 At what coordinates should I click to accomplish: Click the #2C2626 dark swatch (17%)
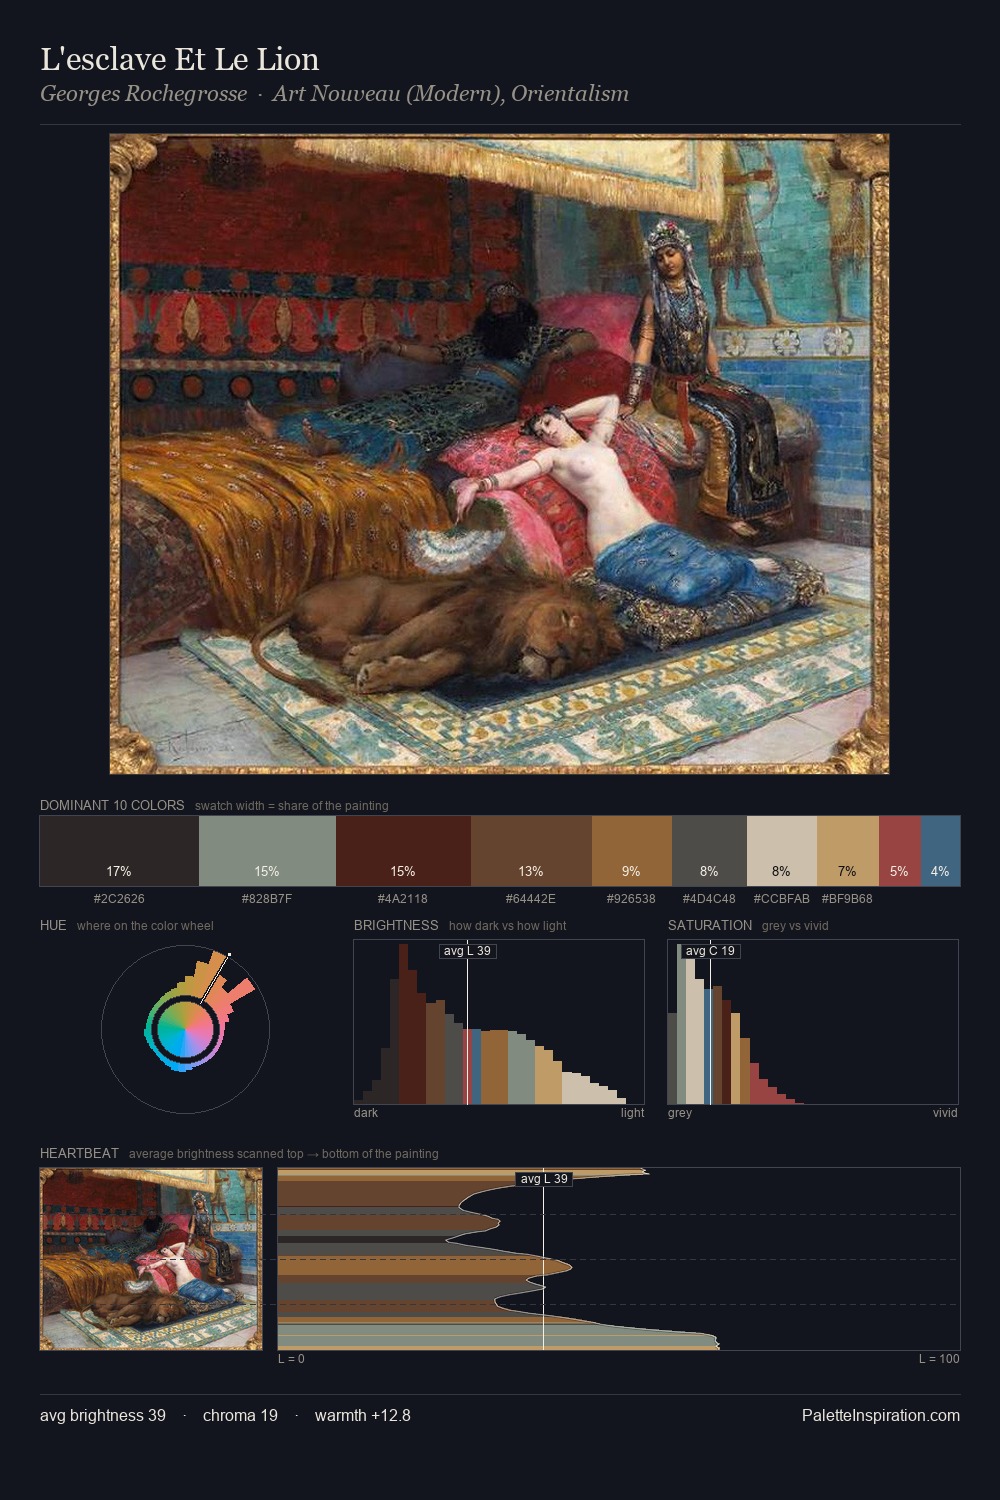click(x=119, y=851)
